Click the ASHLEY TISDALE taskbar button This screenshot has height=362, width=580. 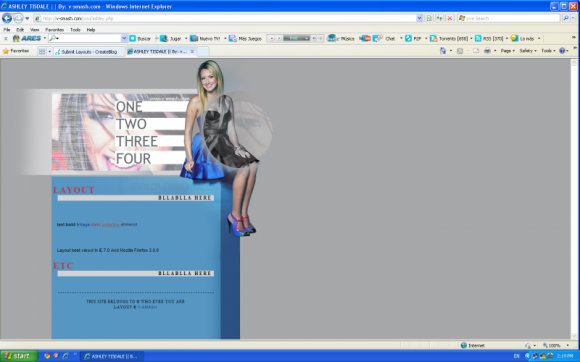(111, 356)
